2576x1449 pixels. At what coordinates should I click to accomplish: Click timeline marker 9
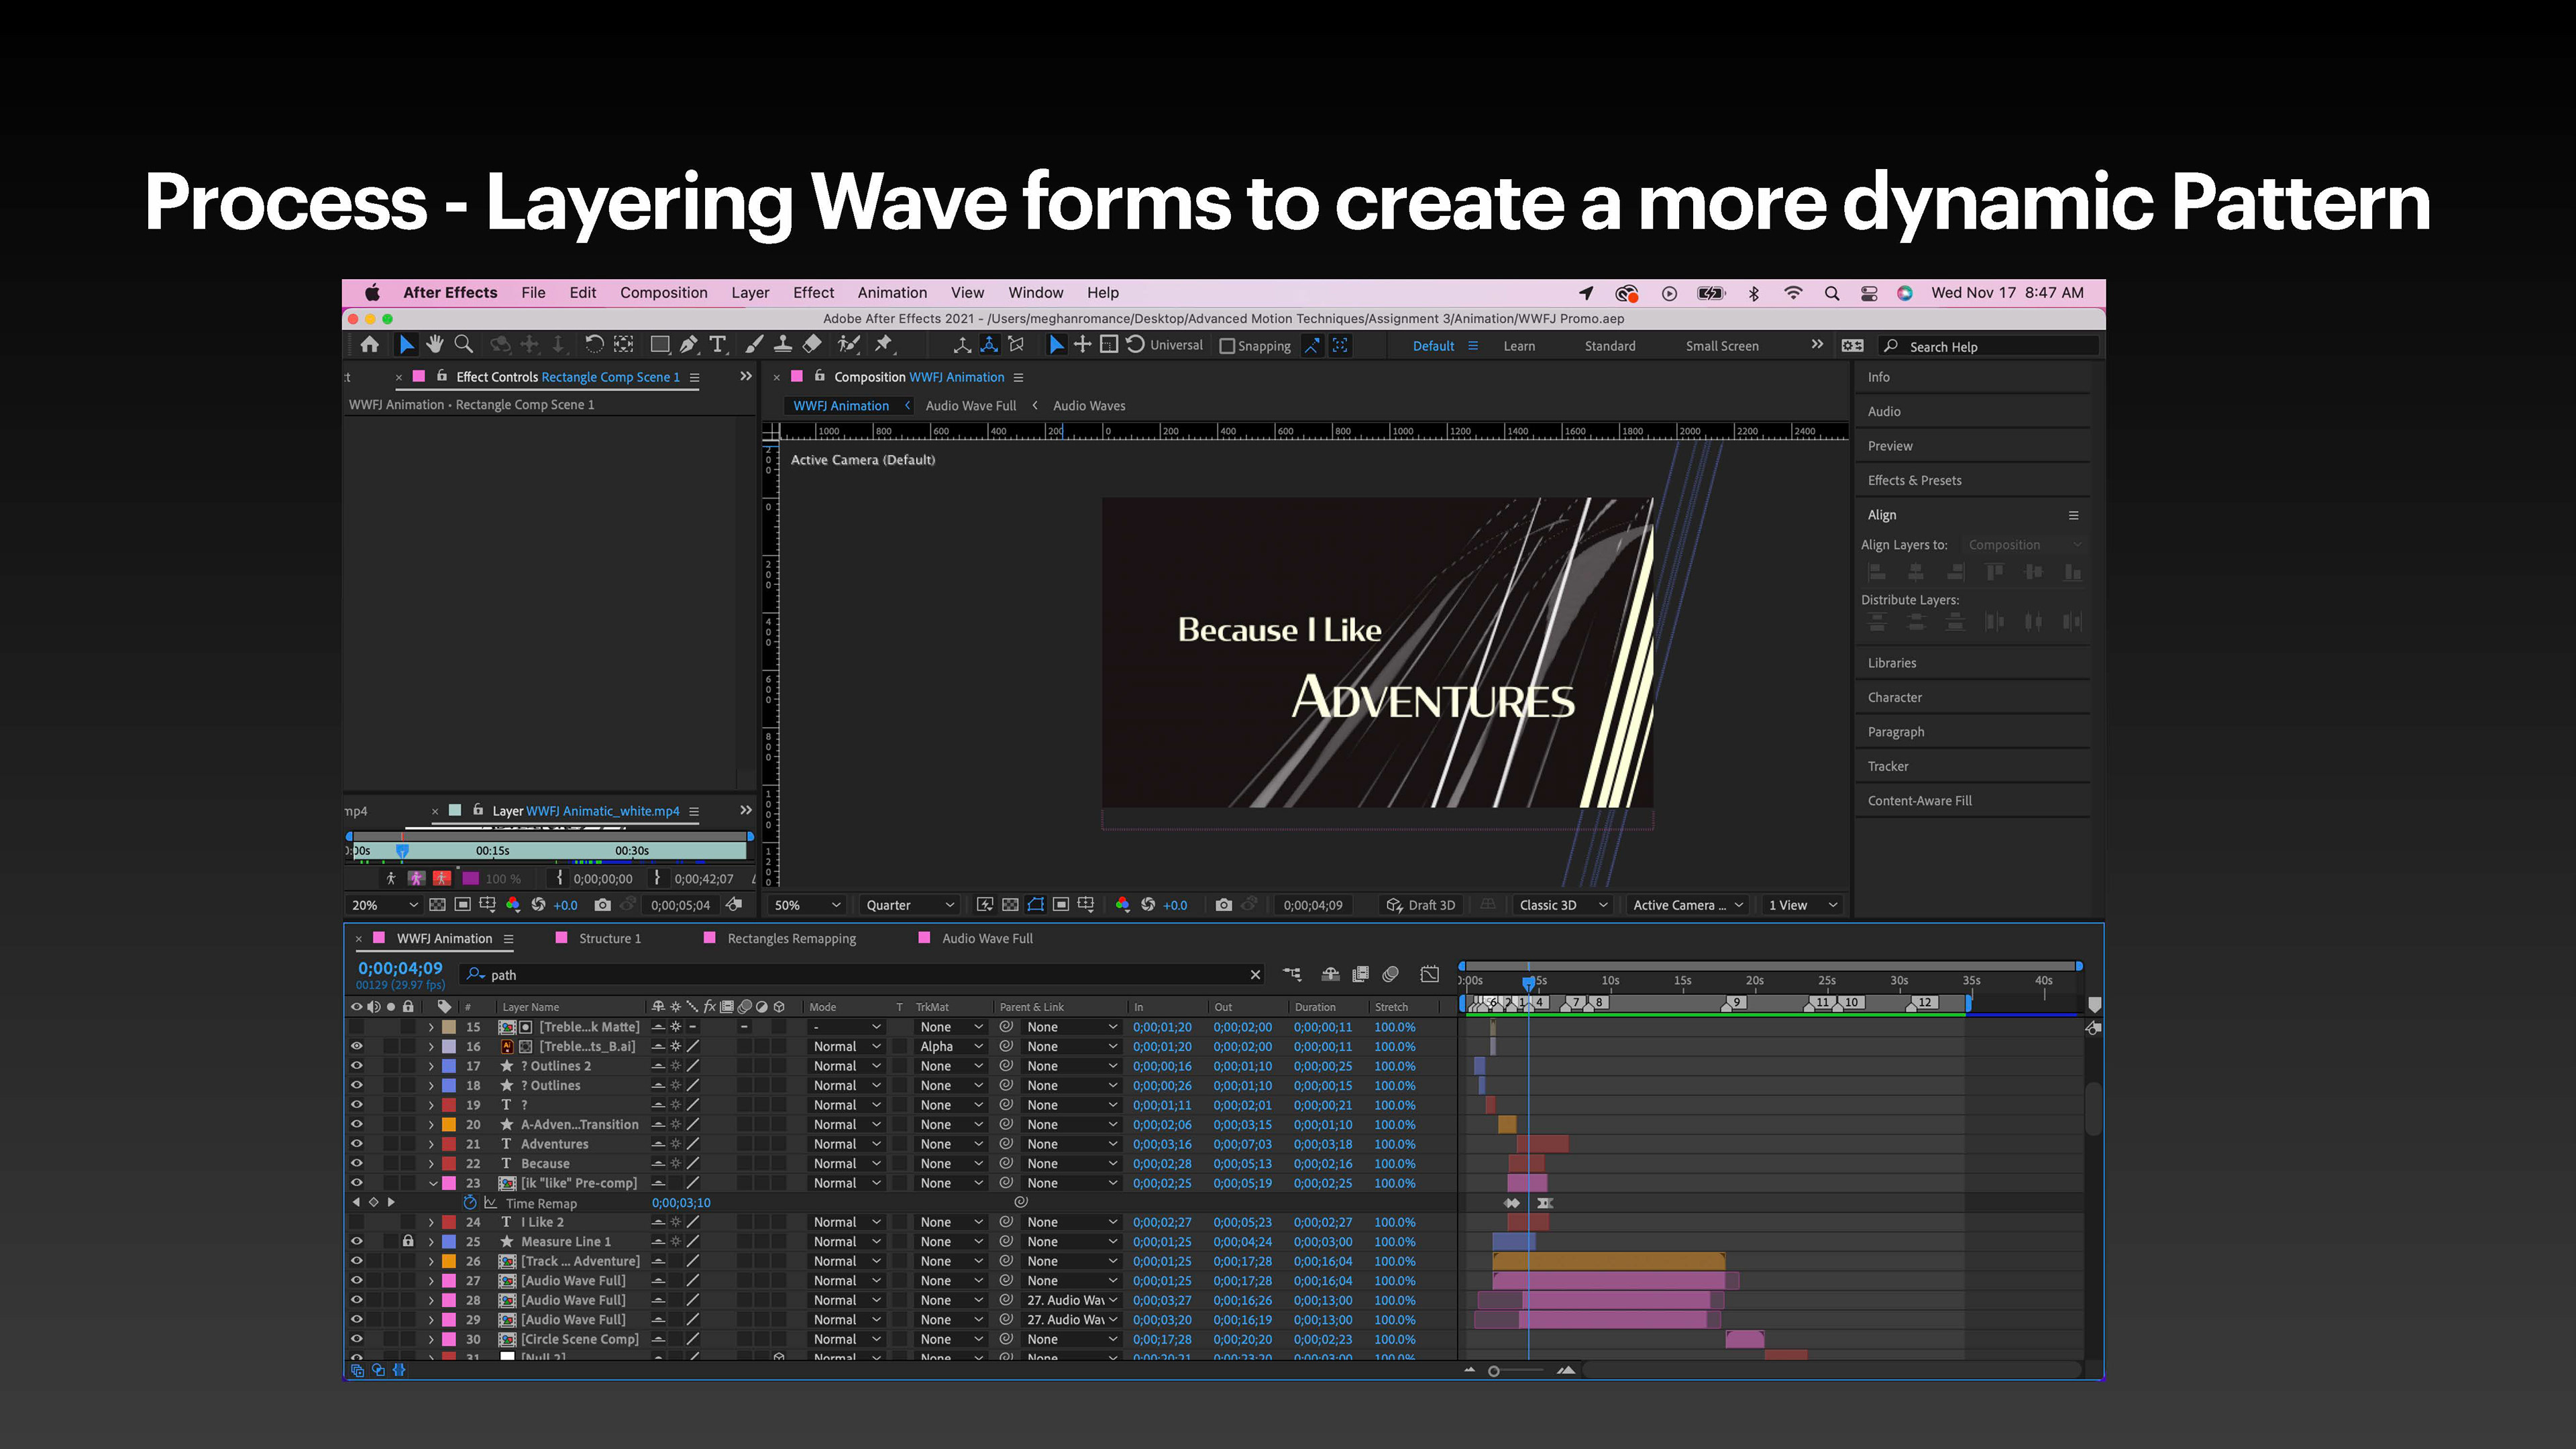click(x=1734, y=1002)
